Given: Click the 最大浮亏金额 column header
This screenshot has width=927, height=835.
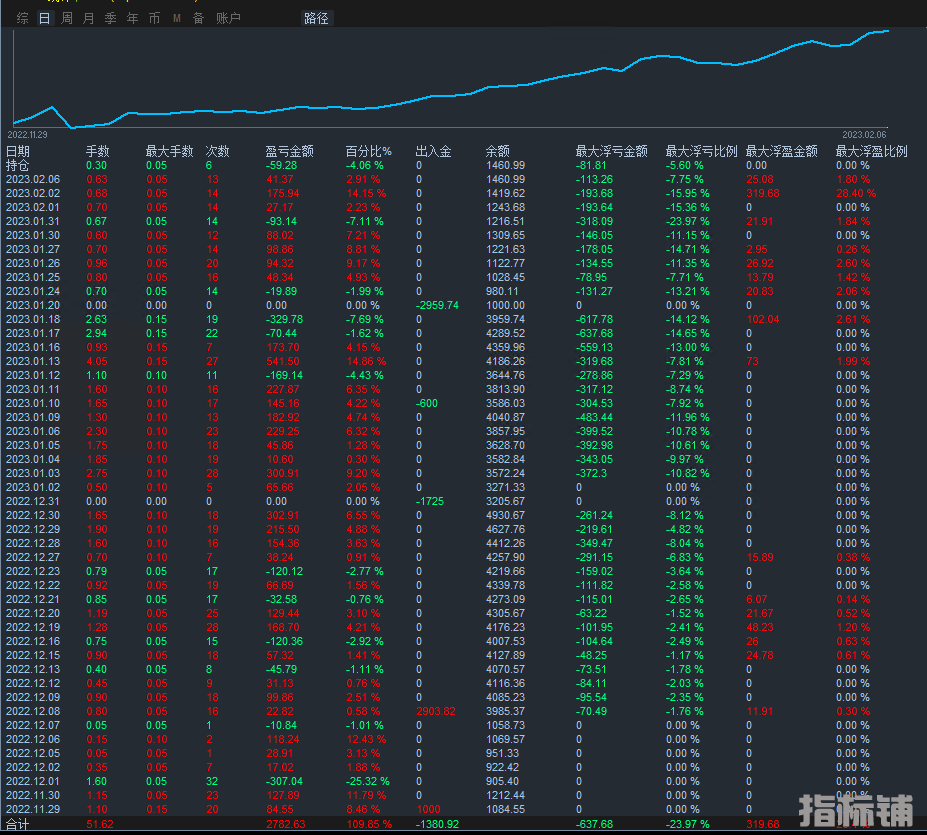Looking at the screenshot, I should pos(611,151).
